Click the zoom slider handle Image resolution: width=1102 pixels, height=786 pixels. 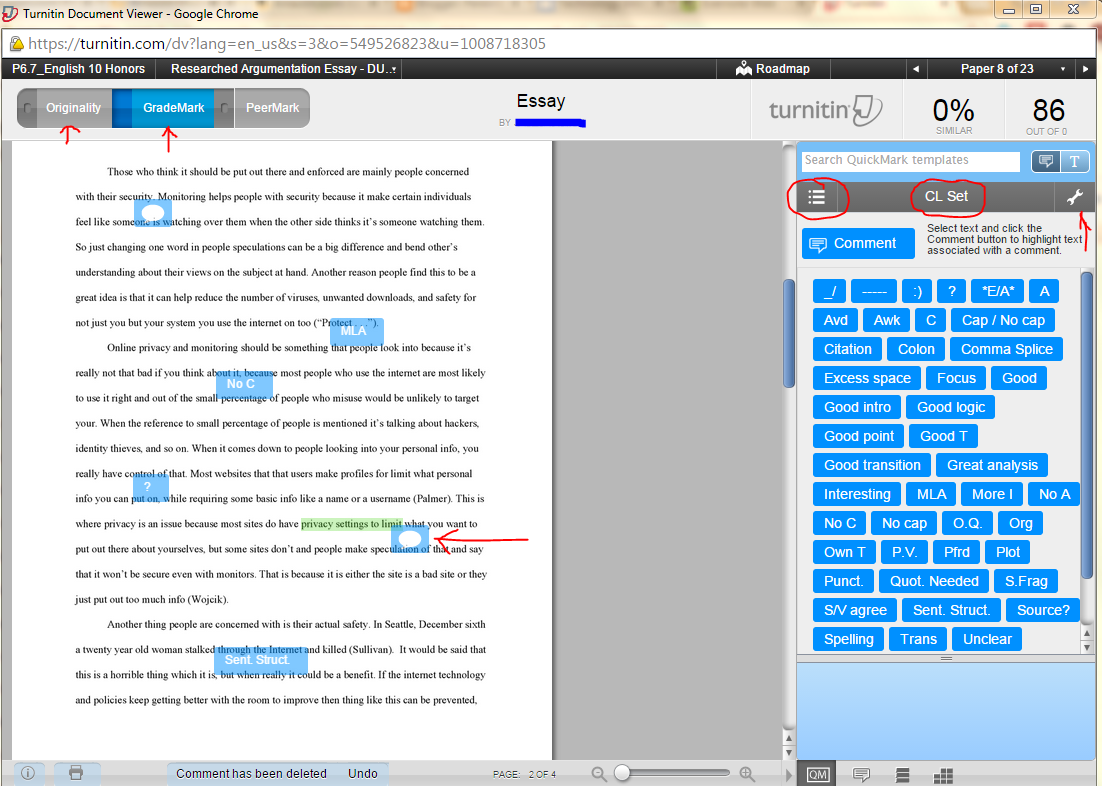click(x=622, y=773)
